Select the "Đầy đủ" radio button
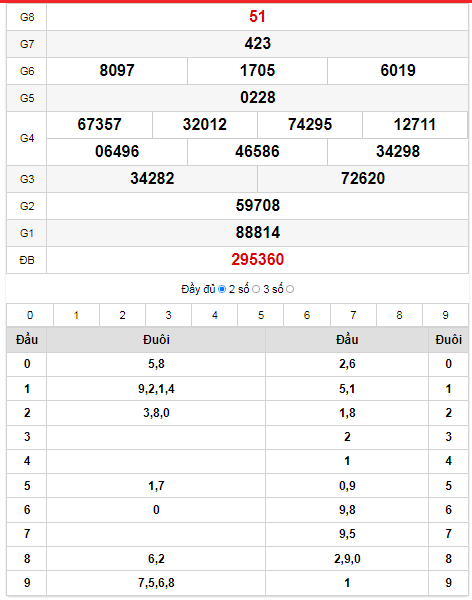Image resolution: width=472 pixels, height=600 pixels. click(x=222, y=289)
